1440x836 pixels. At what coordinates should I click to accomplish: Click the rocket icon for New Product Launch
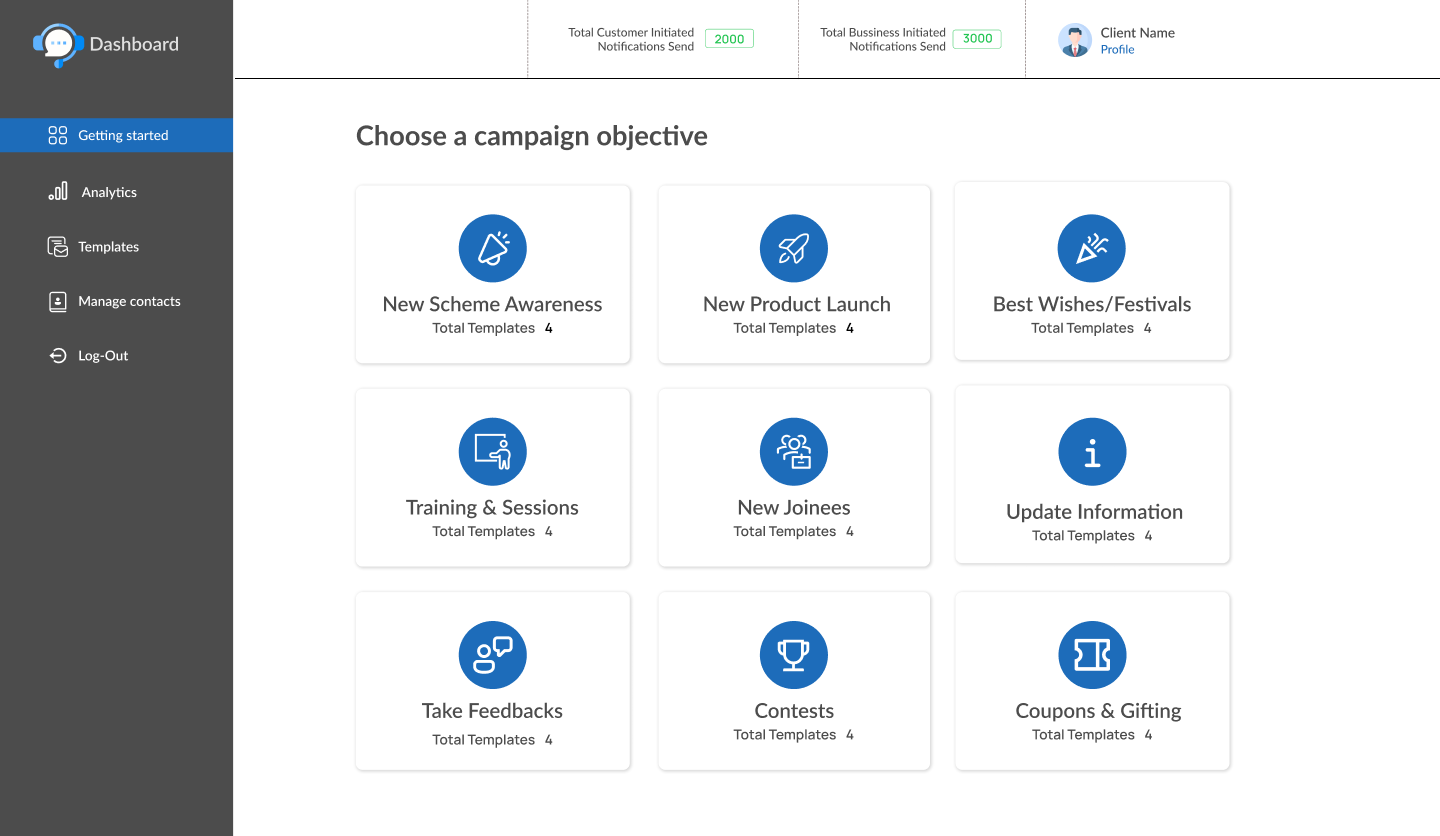(793, 248)
